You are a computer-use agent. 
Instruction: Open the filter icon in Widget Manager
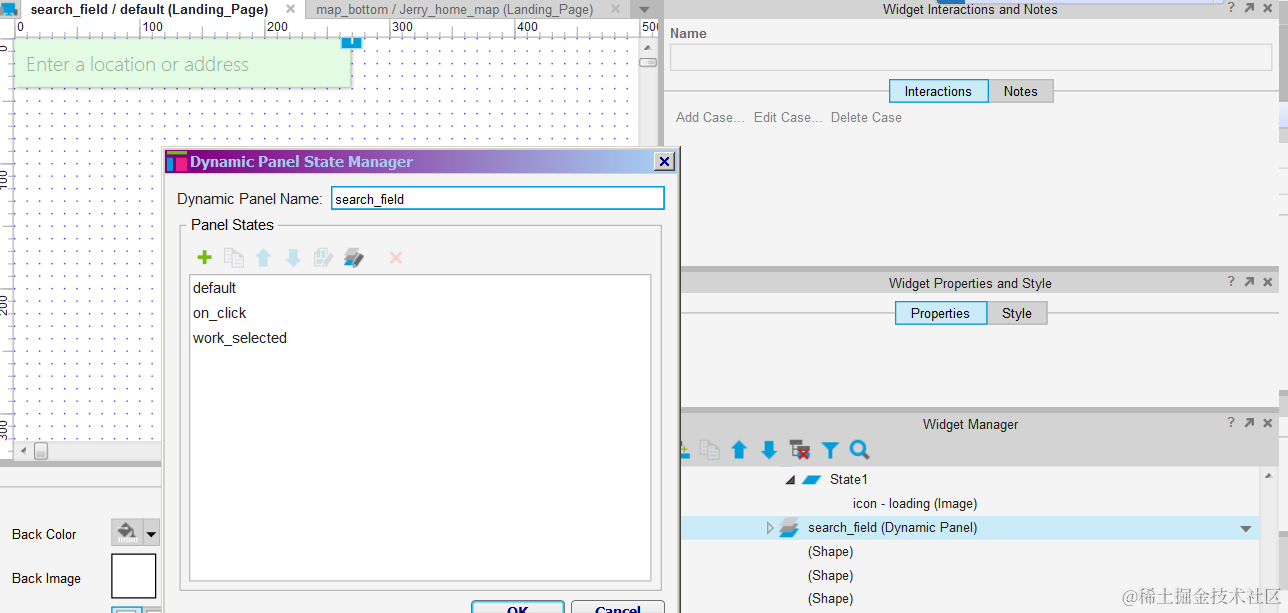(x=830, y=450)
